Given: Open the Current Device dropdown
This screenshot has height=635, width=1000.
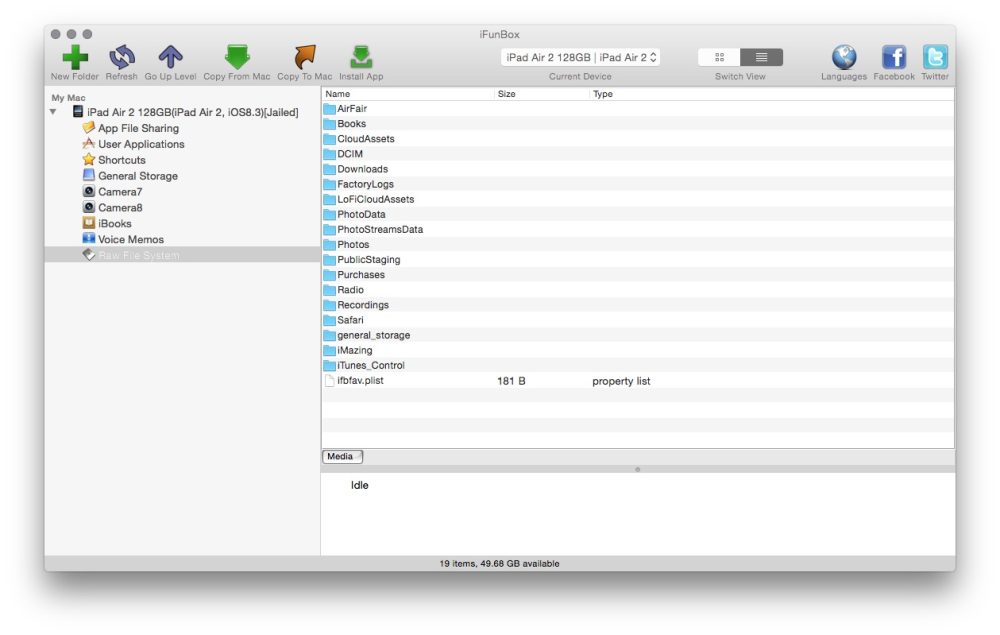Looking at the screenshot, I should click(580, 57).
